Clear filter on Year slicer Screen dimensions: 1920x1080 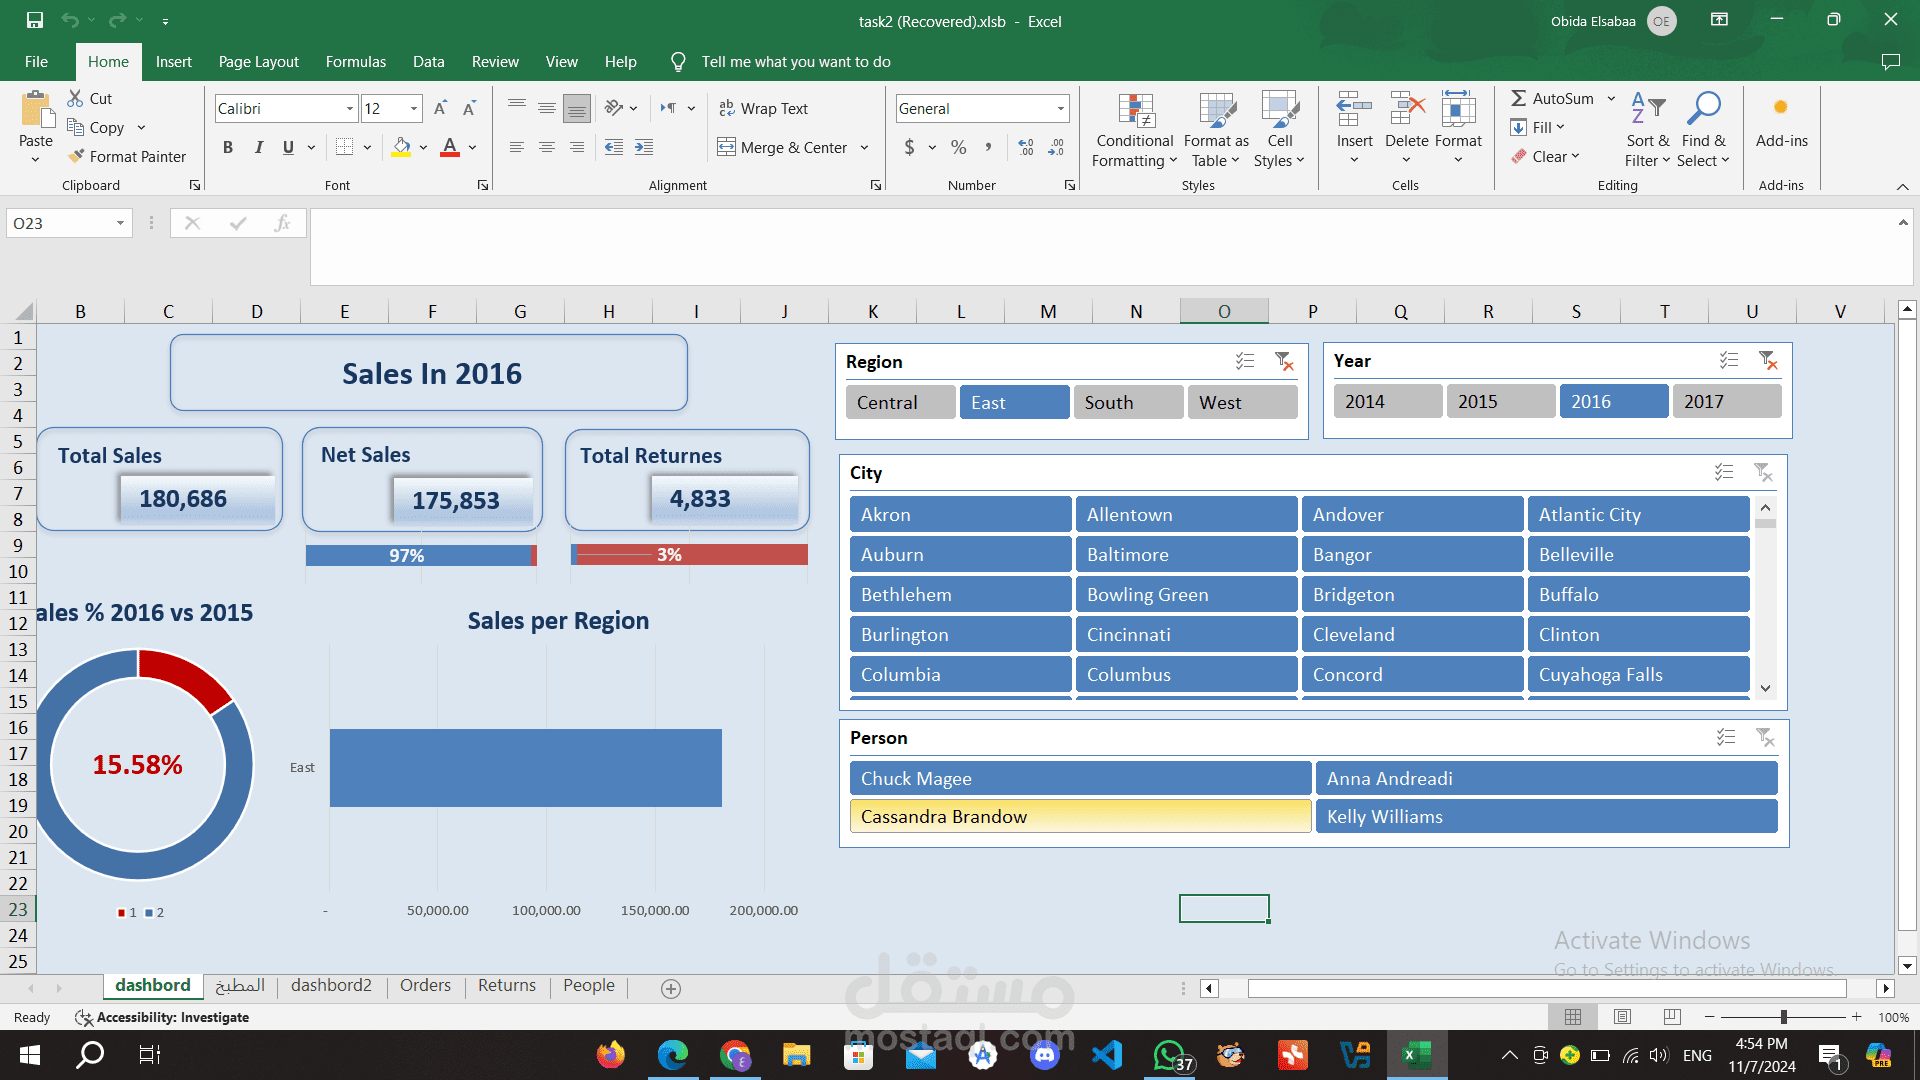pyautogui.click(x=1768, y=360)
